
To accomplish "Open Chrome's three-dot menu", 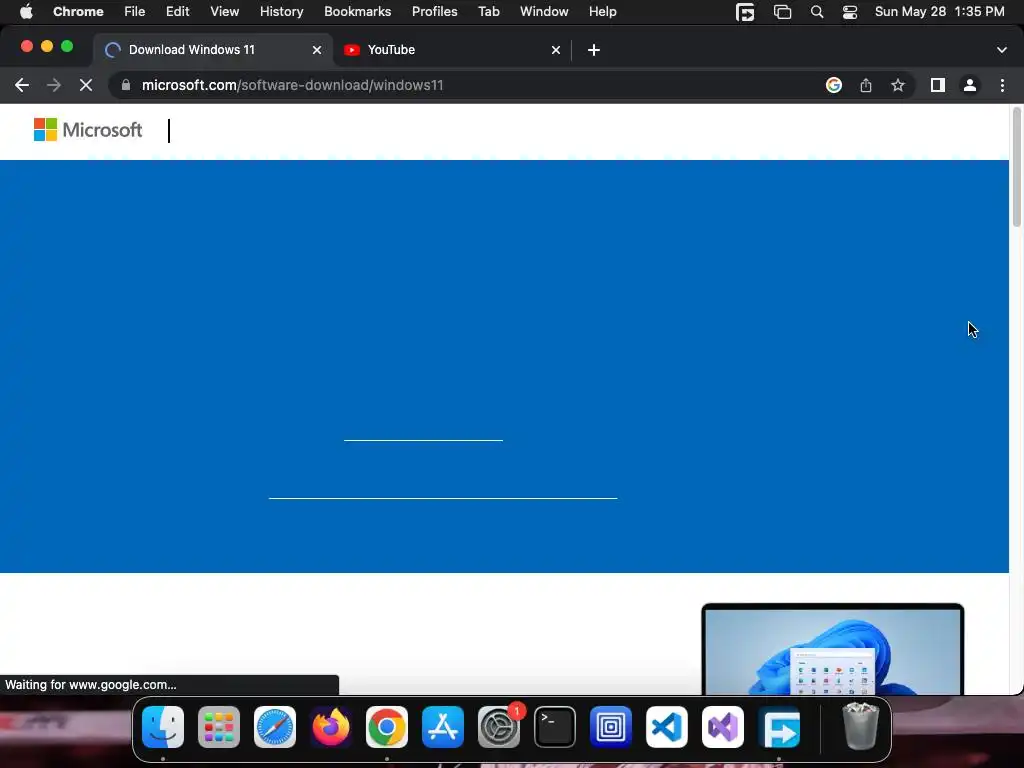I will [x=1002, y=85].
